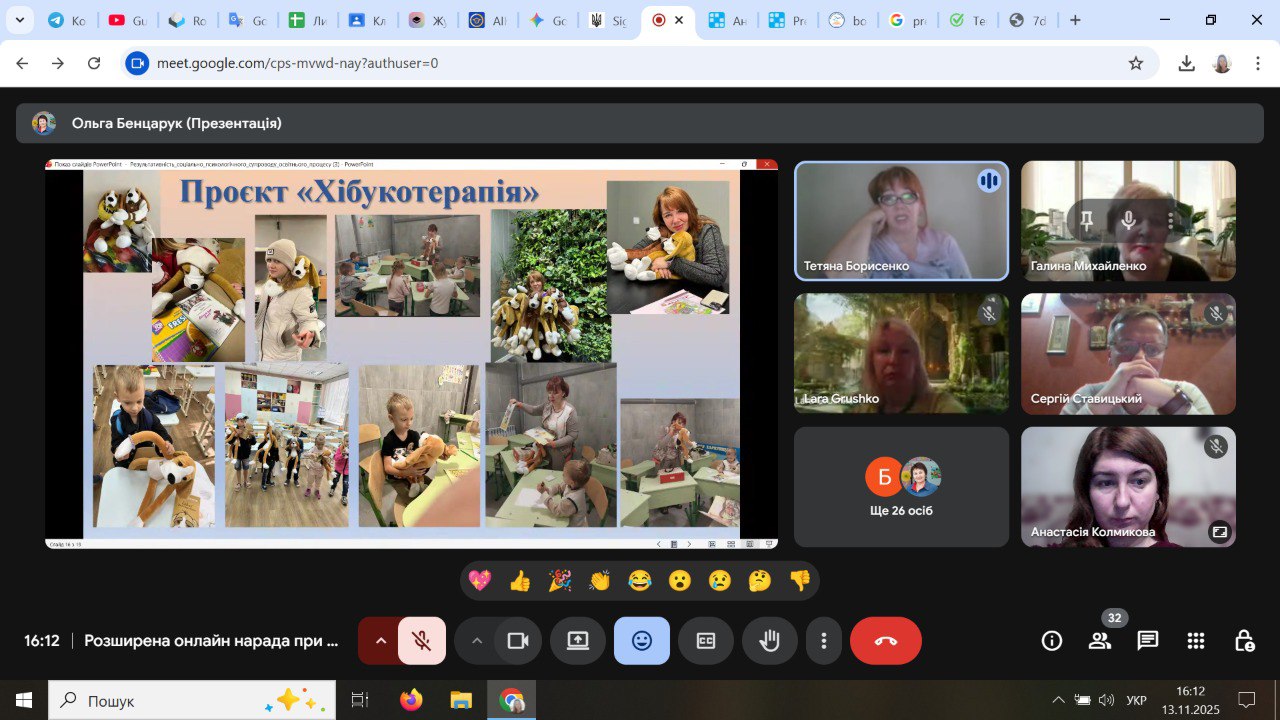Open the Activities grid icon
Screen dimensions: 1280x720
1195,641
